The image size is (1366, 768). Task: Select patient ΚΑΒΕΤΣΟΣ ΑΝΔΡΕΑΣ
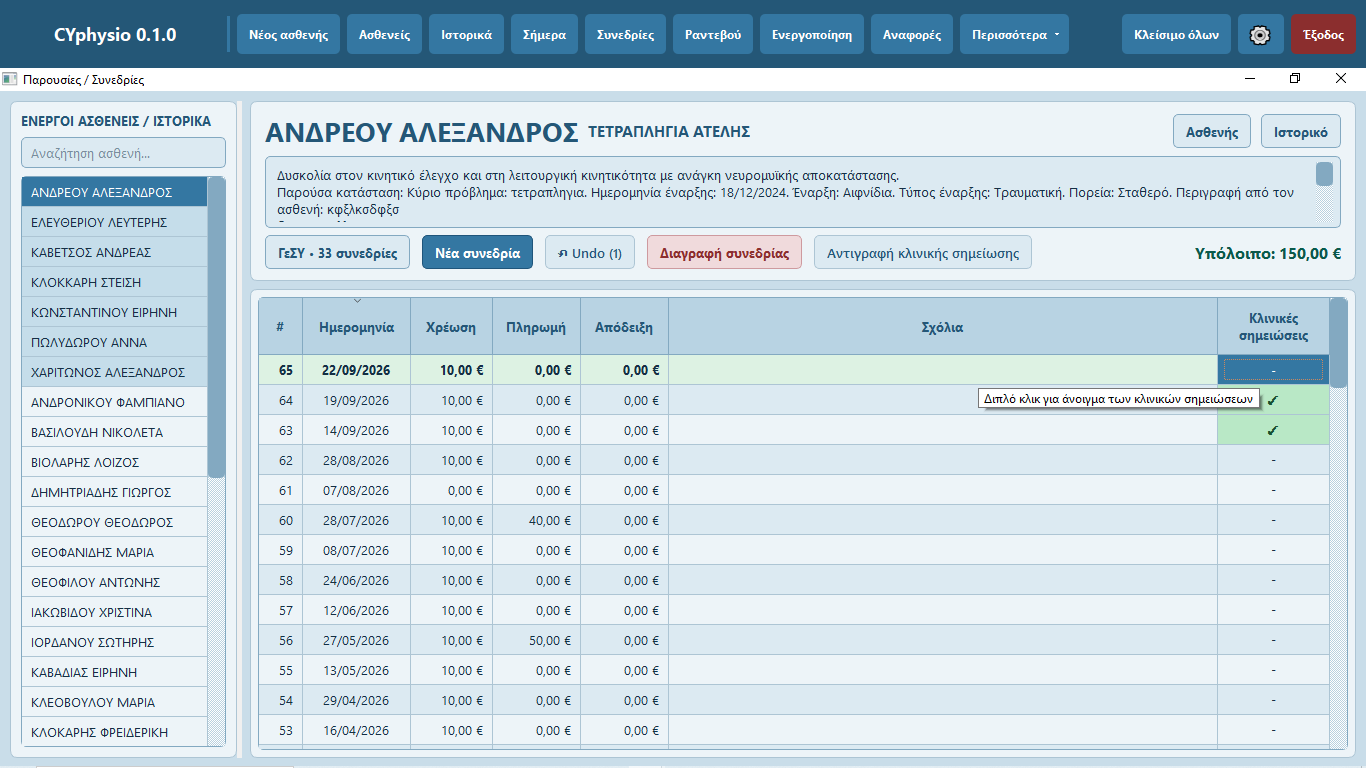point(114,252)
